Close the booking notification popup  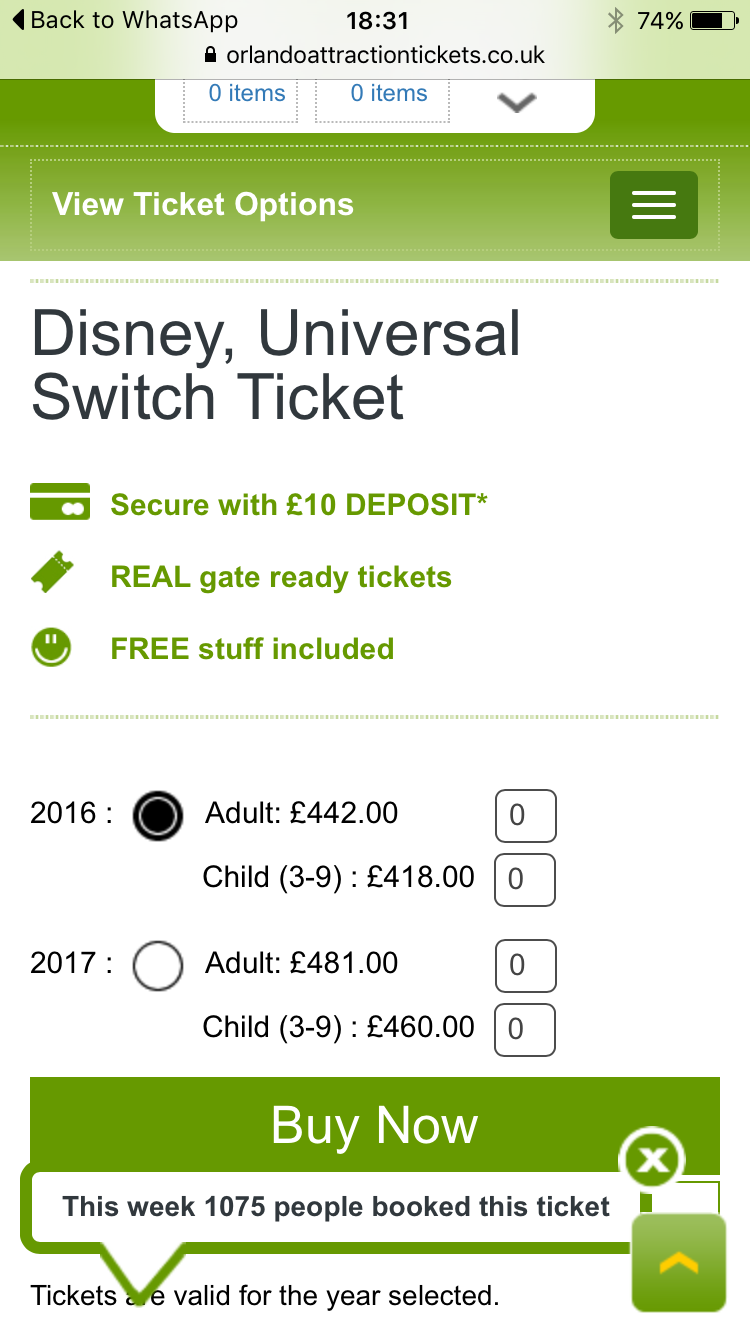pyautogui.click(x=652, y=1160)
